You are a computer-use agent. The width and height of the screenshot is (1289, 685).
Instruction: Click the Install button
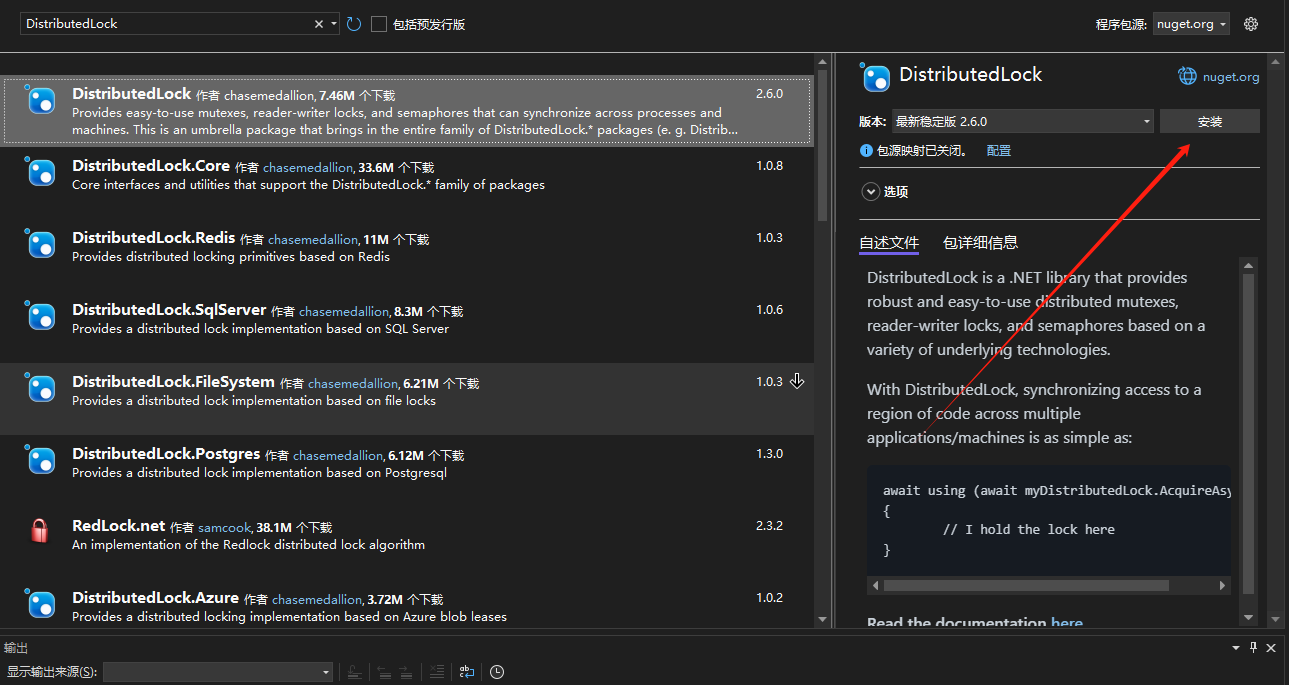(x=1209, y=122)
